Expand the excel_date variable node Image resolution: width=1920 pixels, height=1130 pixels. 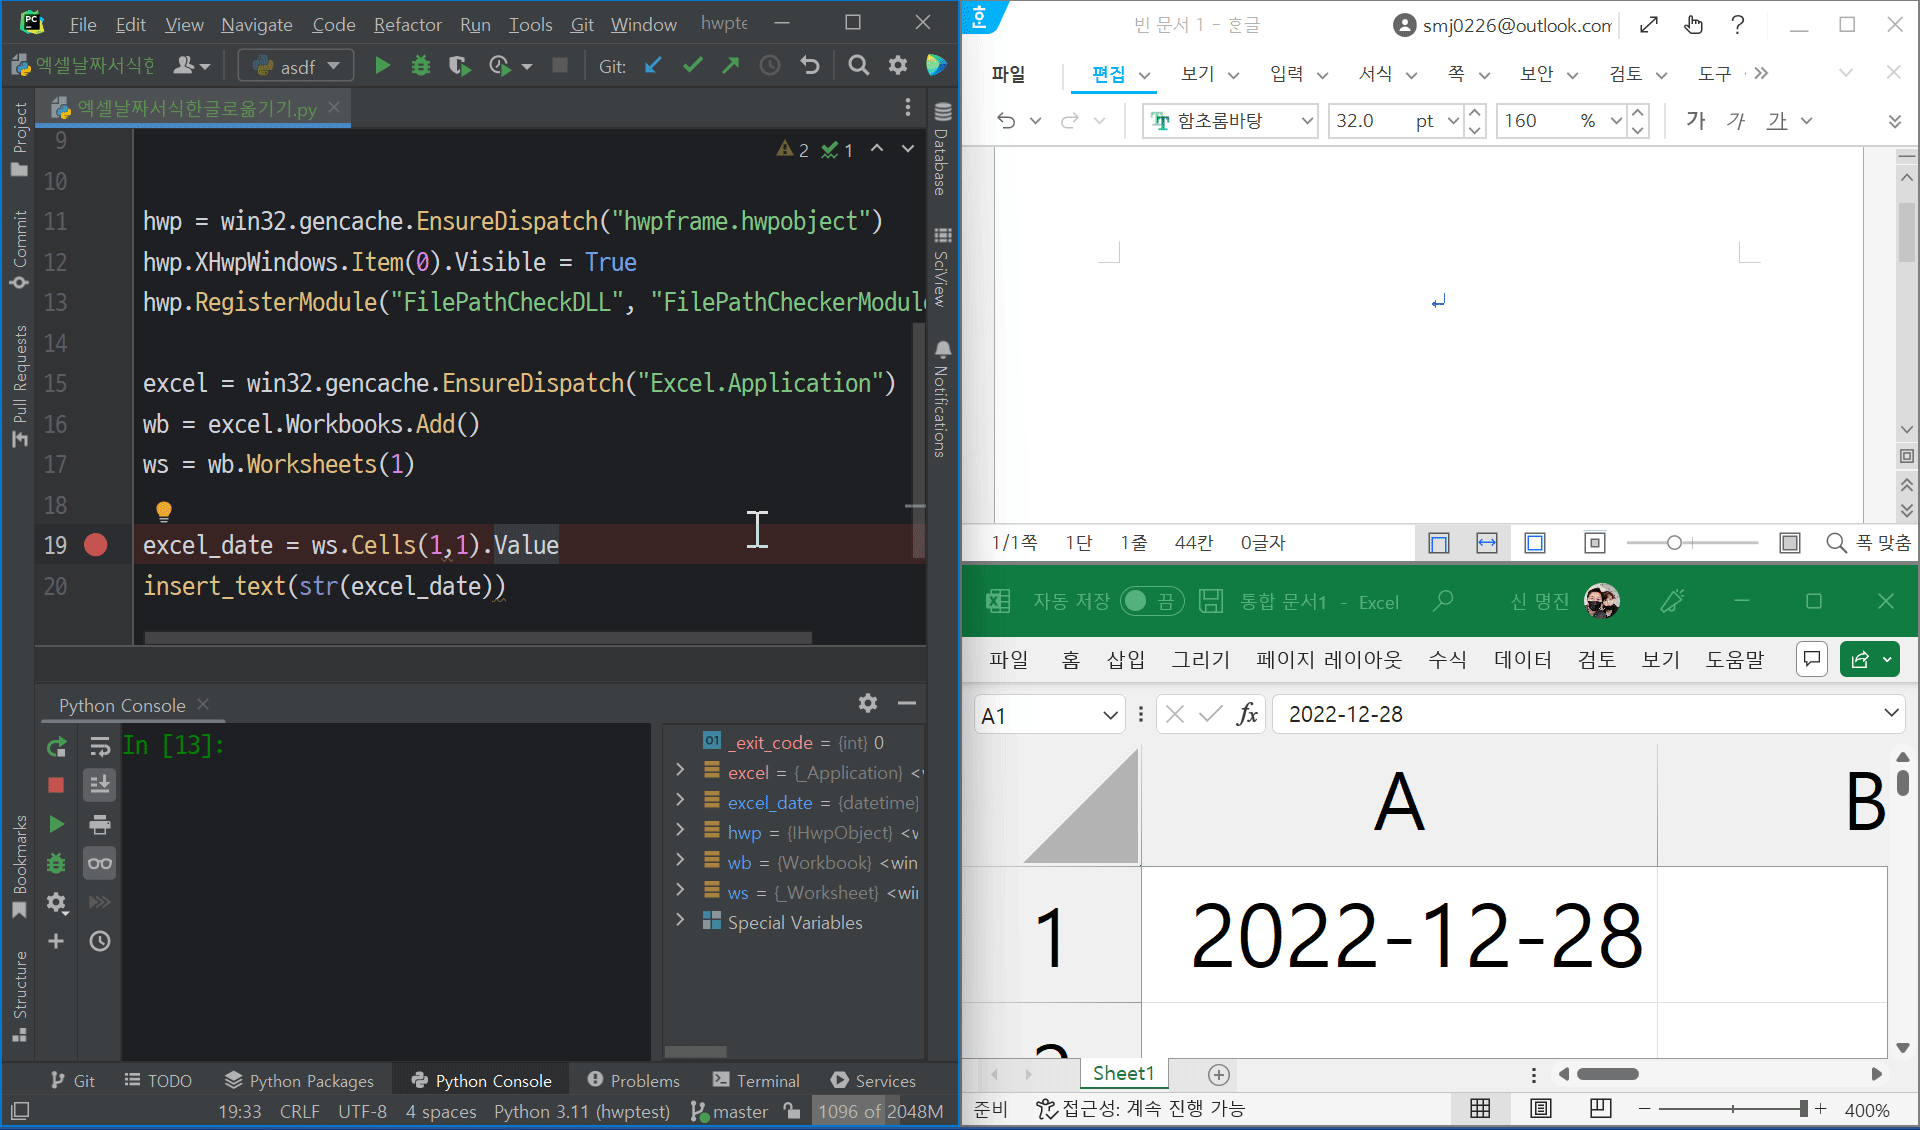681,802
